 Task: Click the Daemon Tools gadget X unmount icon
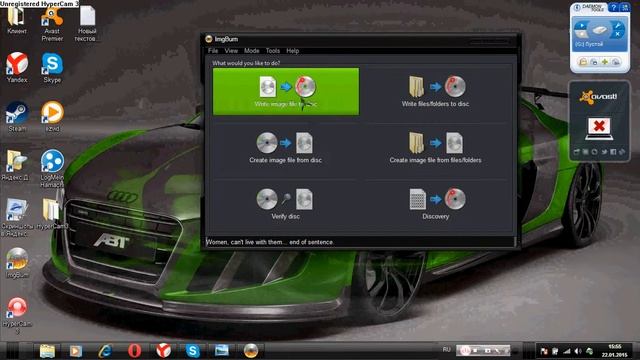pyautogui.click(x=618, y=34)
